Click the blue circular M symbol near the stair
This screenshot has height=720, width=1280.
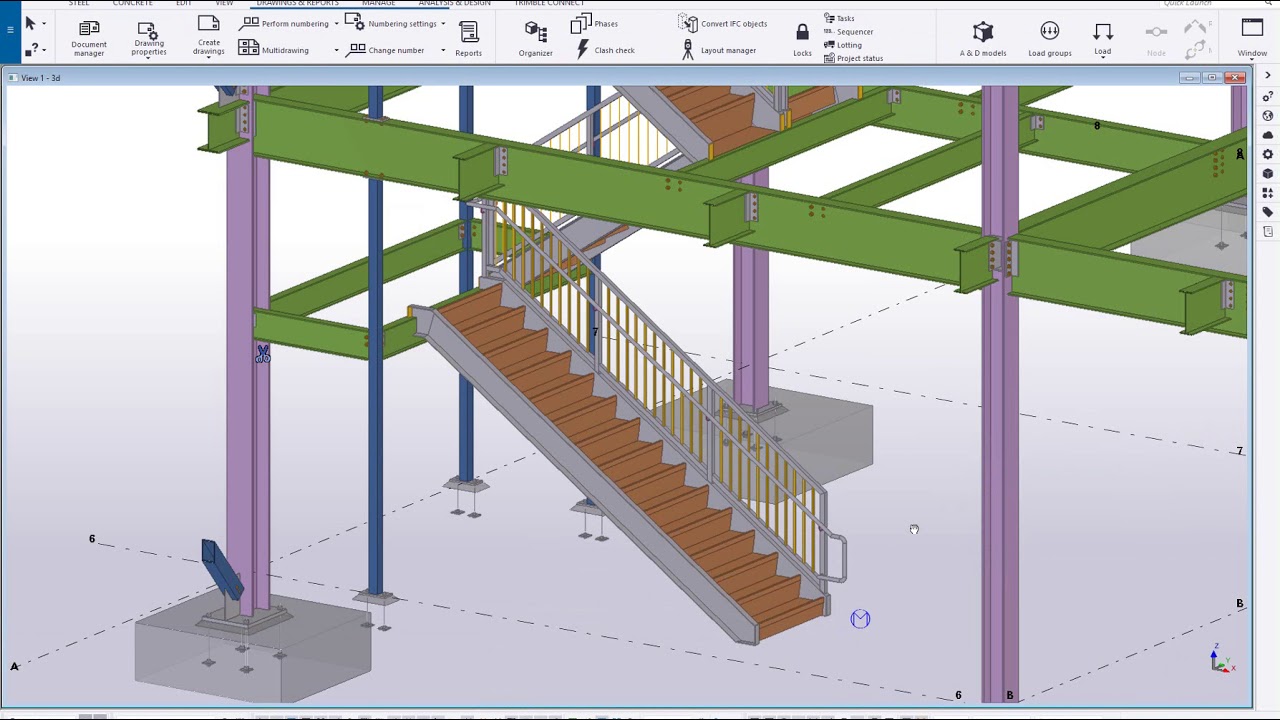tap(860, 619)
